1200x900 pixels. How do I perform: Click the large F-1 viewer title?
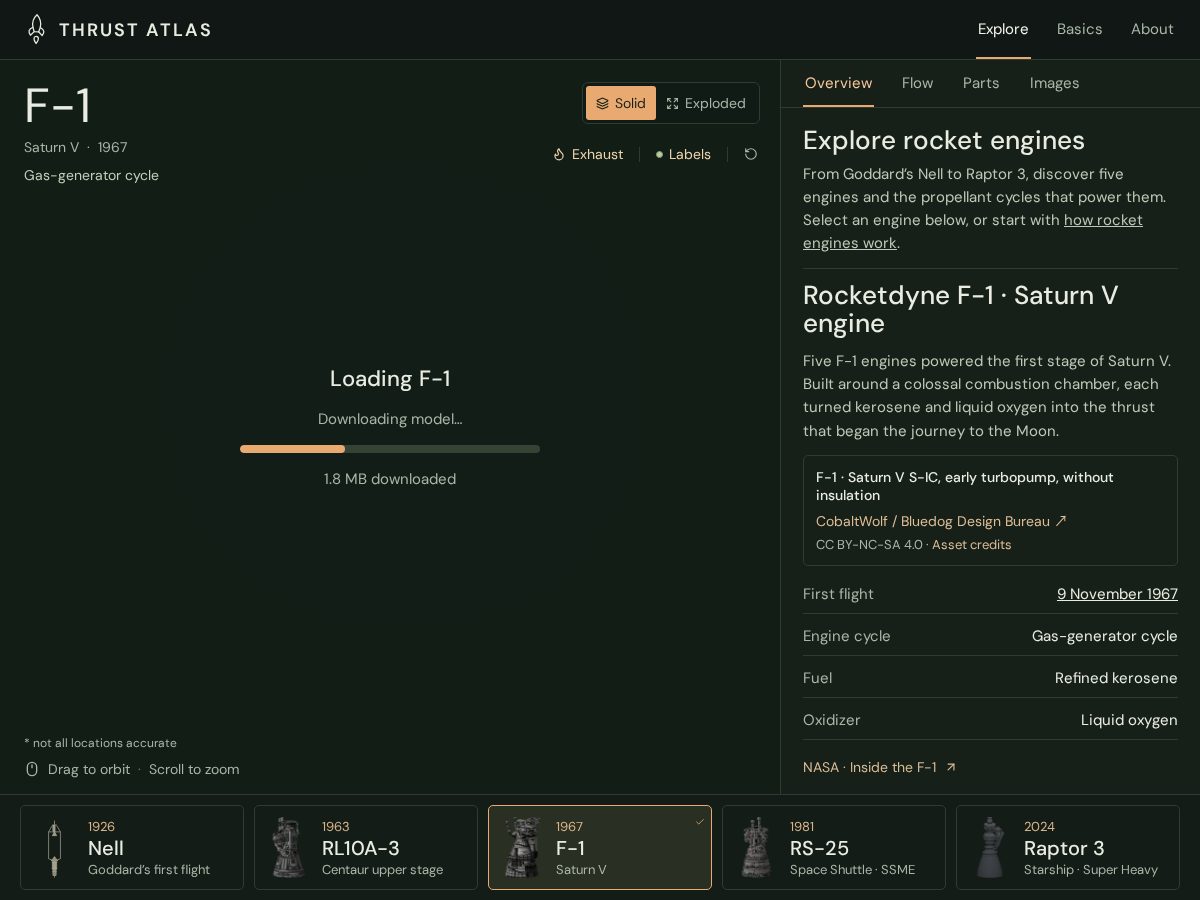[58, 106]
